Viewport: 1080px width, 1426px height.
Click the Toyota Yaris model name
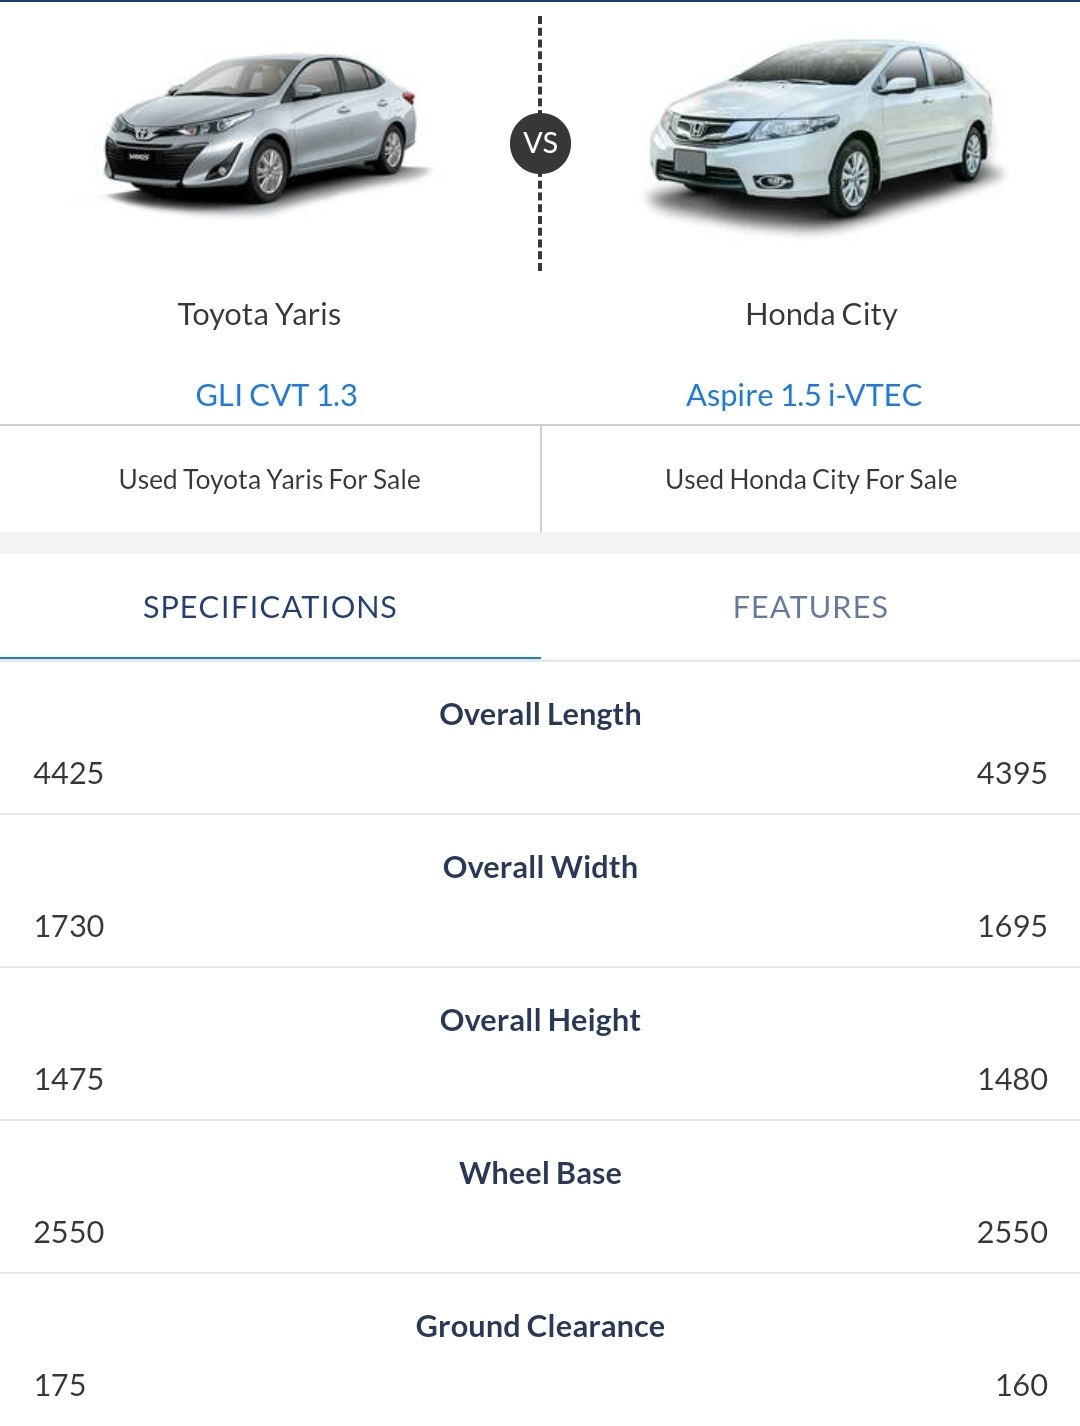point(259,314)
